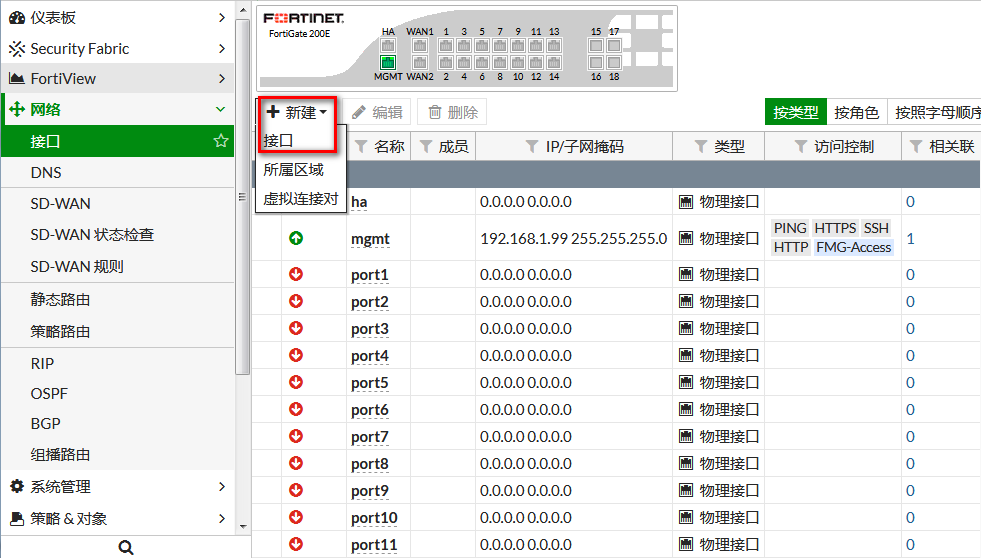Expand the FortiView menu chevron
The image size is (981, 558).
221,78
